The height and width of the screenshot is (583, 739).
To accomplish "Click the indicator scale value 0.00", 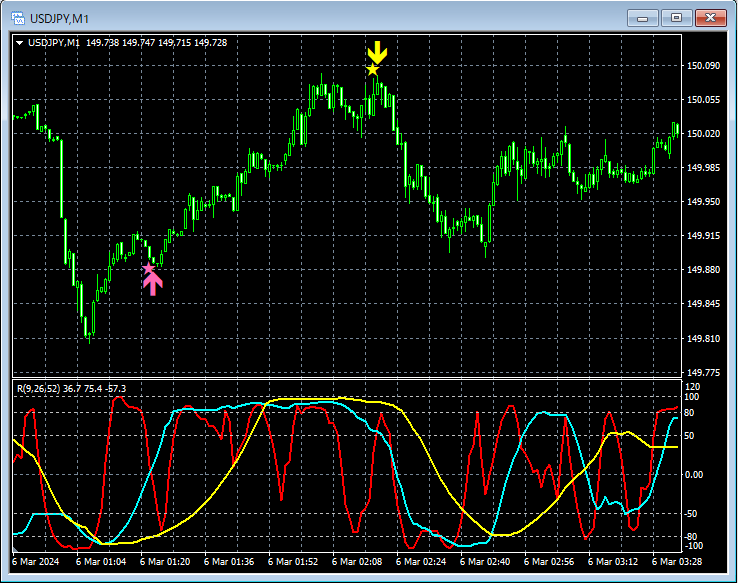I will click(x=694, y=475).
